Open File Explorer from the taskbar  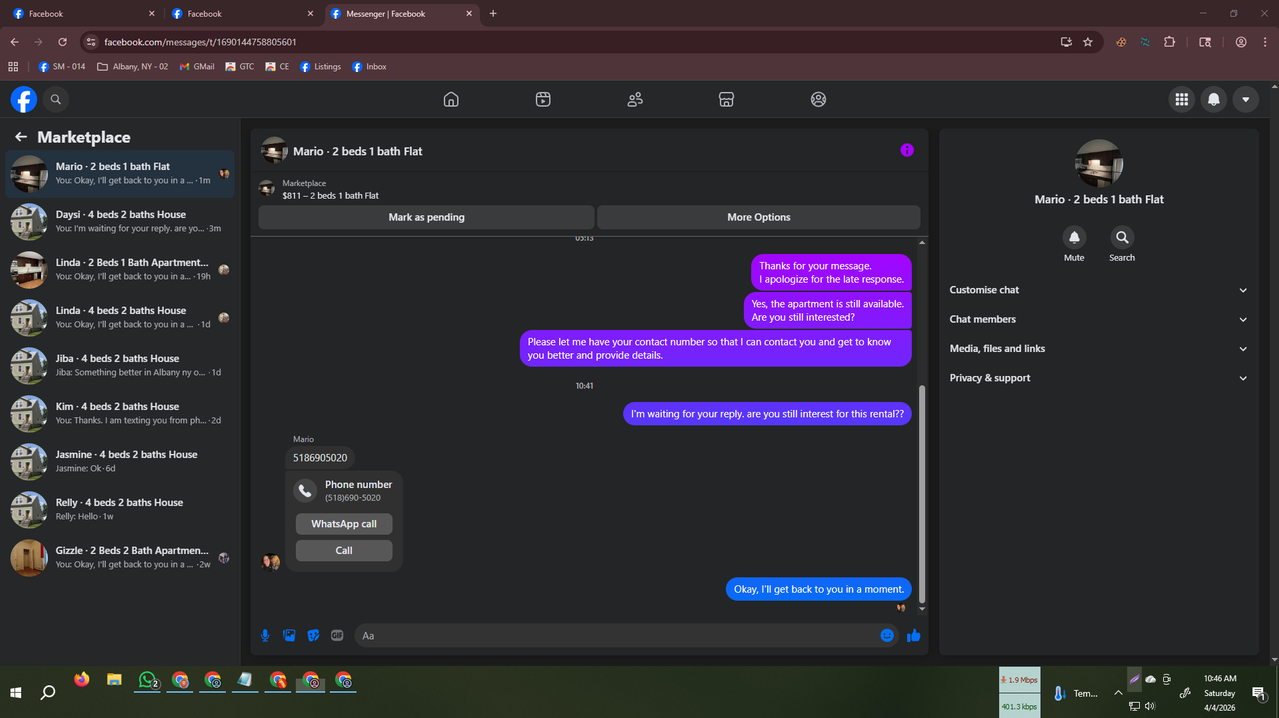[114, 680]
